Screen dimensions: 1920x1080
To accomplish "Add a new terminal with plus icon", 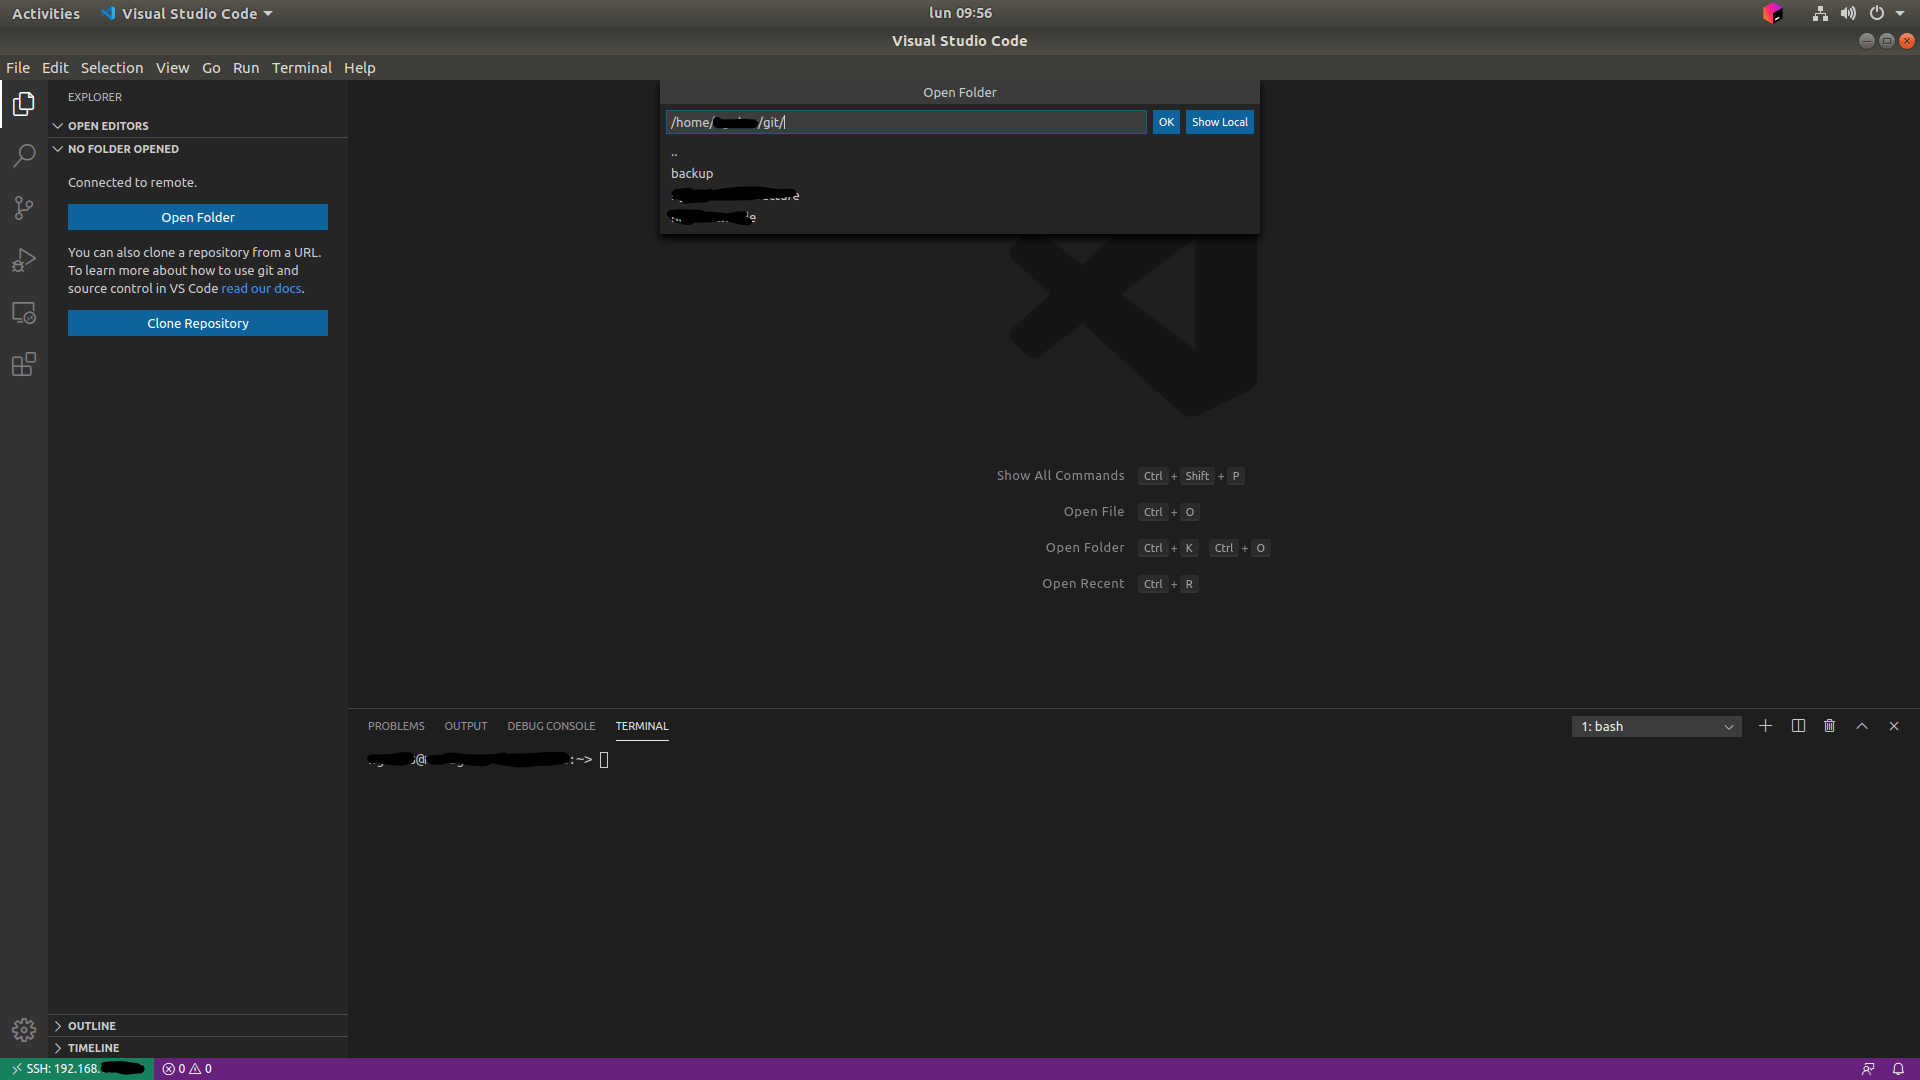I will click(1766, 726).
